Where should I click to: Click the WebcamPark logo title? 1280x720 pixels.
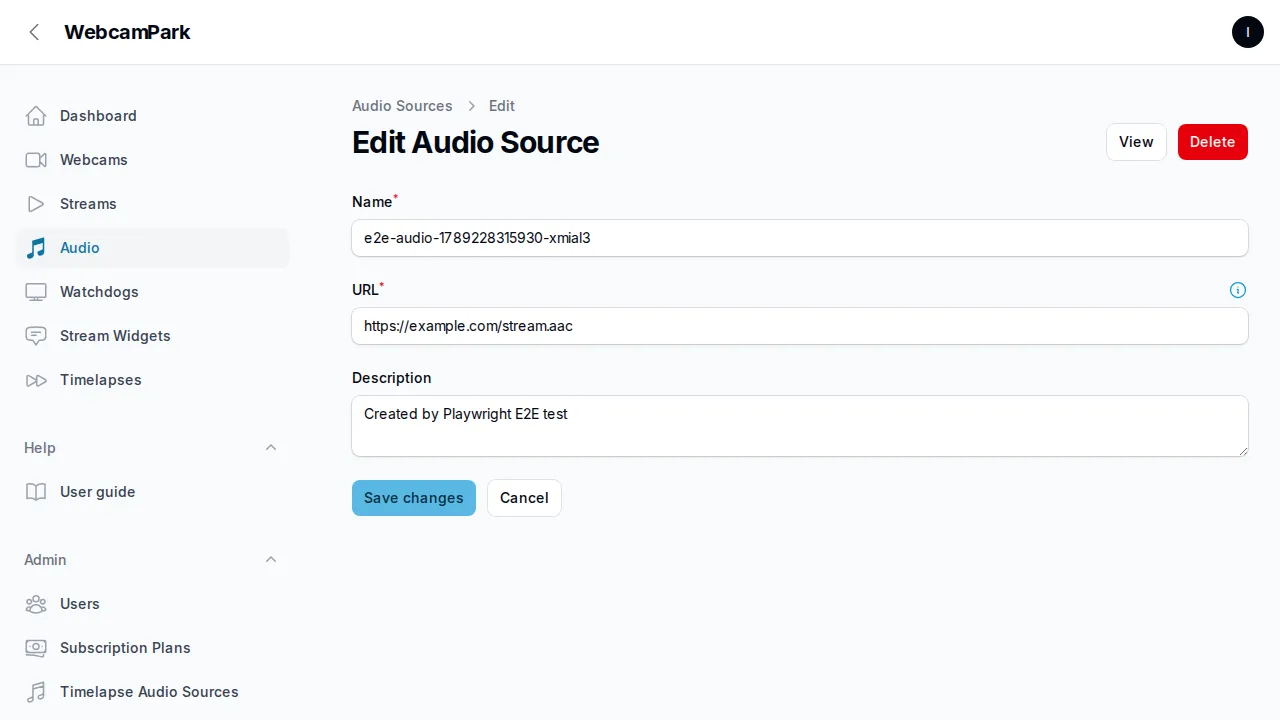(127, 32)
